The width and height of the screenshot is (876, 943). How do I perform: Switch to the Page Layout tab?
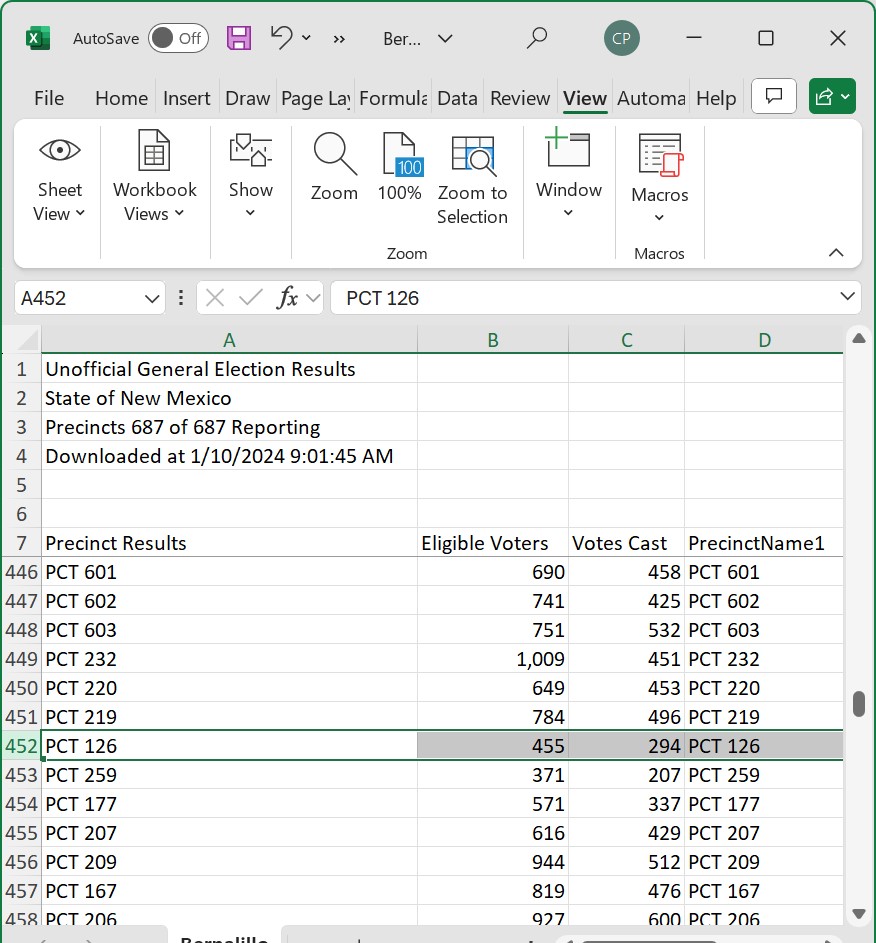pyautogui.click(x=316, y=98)
